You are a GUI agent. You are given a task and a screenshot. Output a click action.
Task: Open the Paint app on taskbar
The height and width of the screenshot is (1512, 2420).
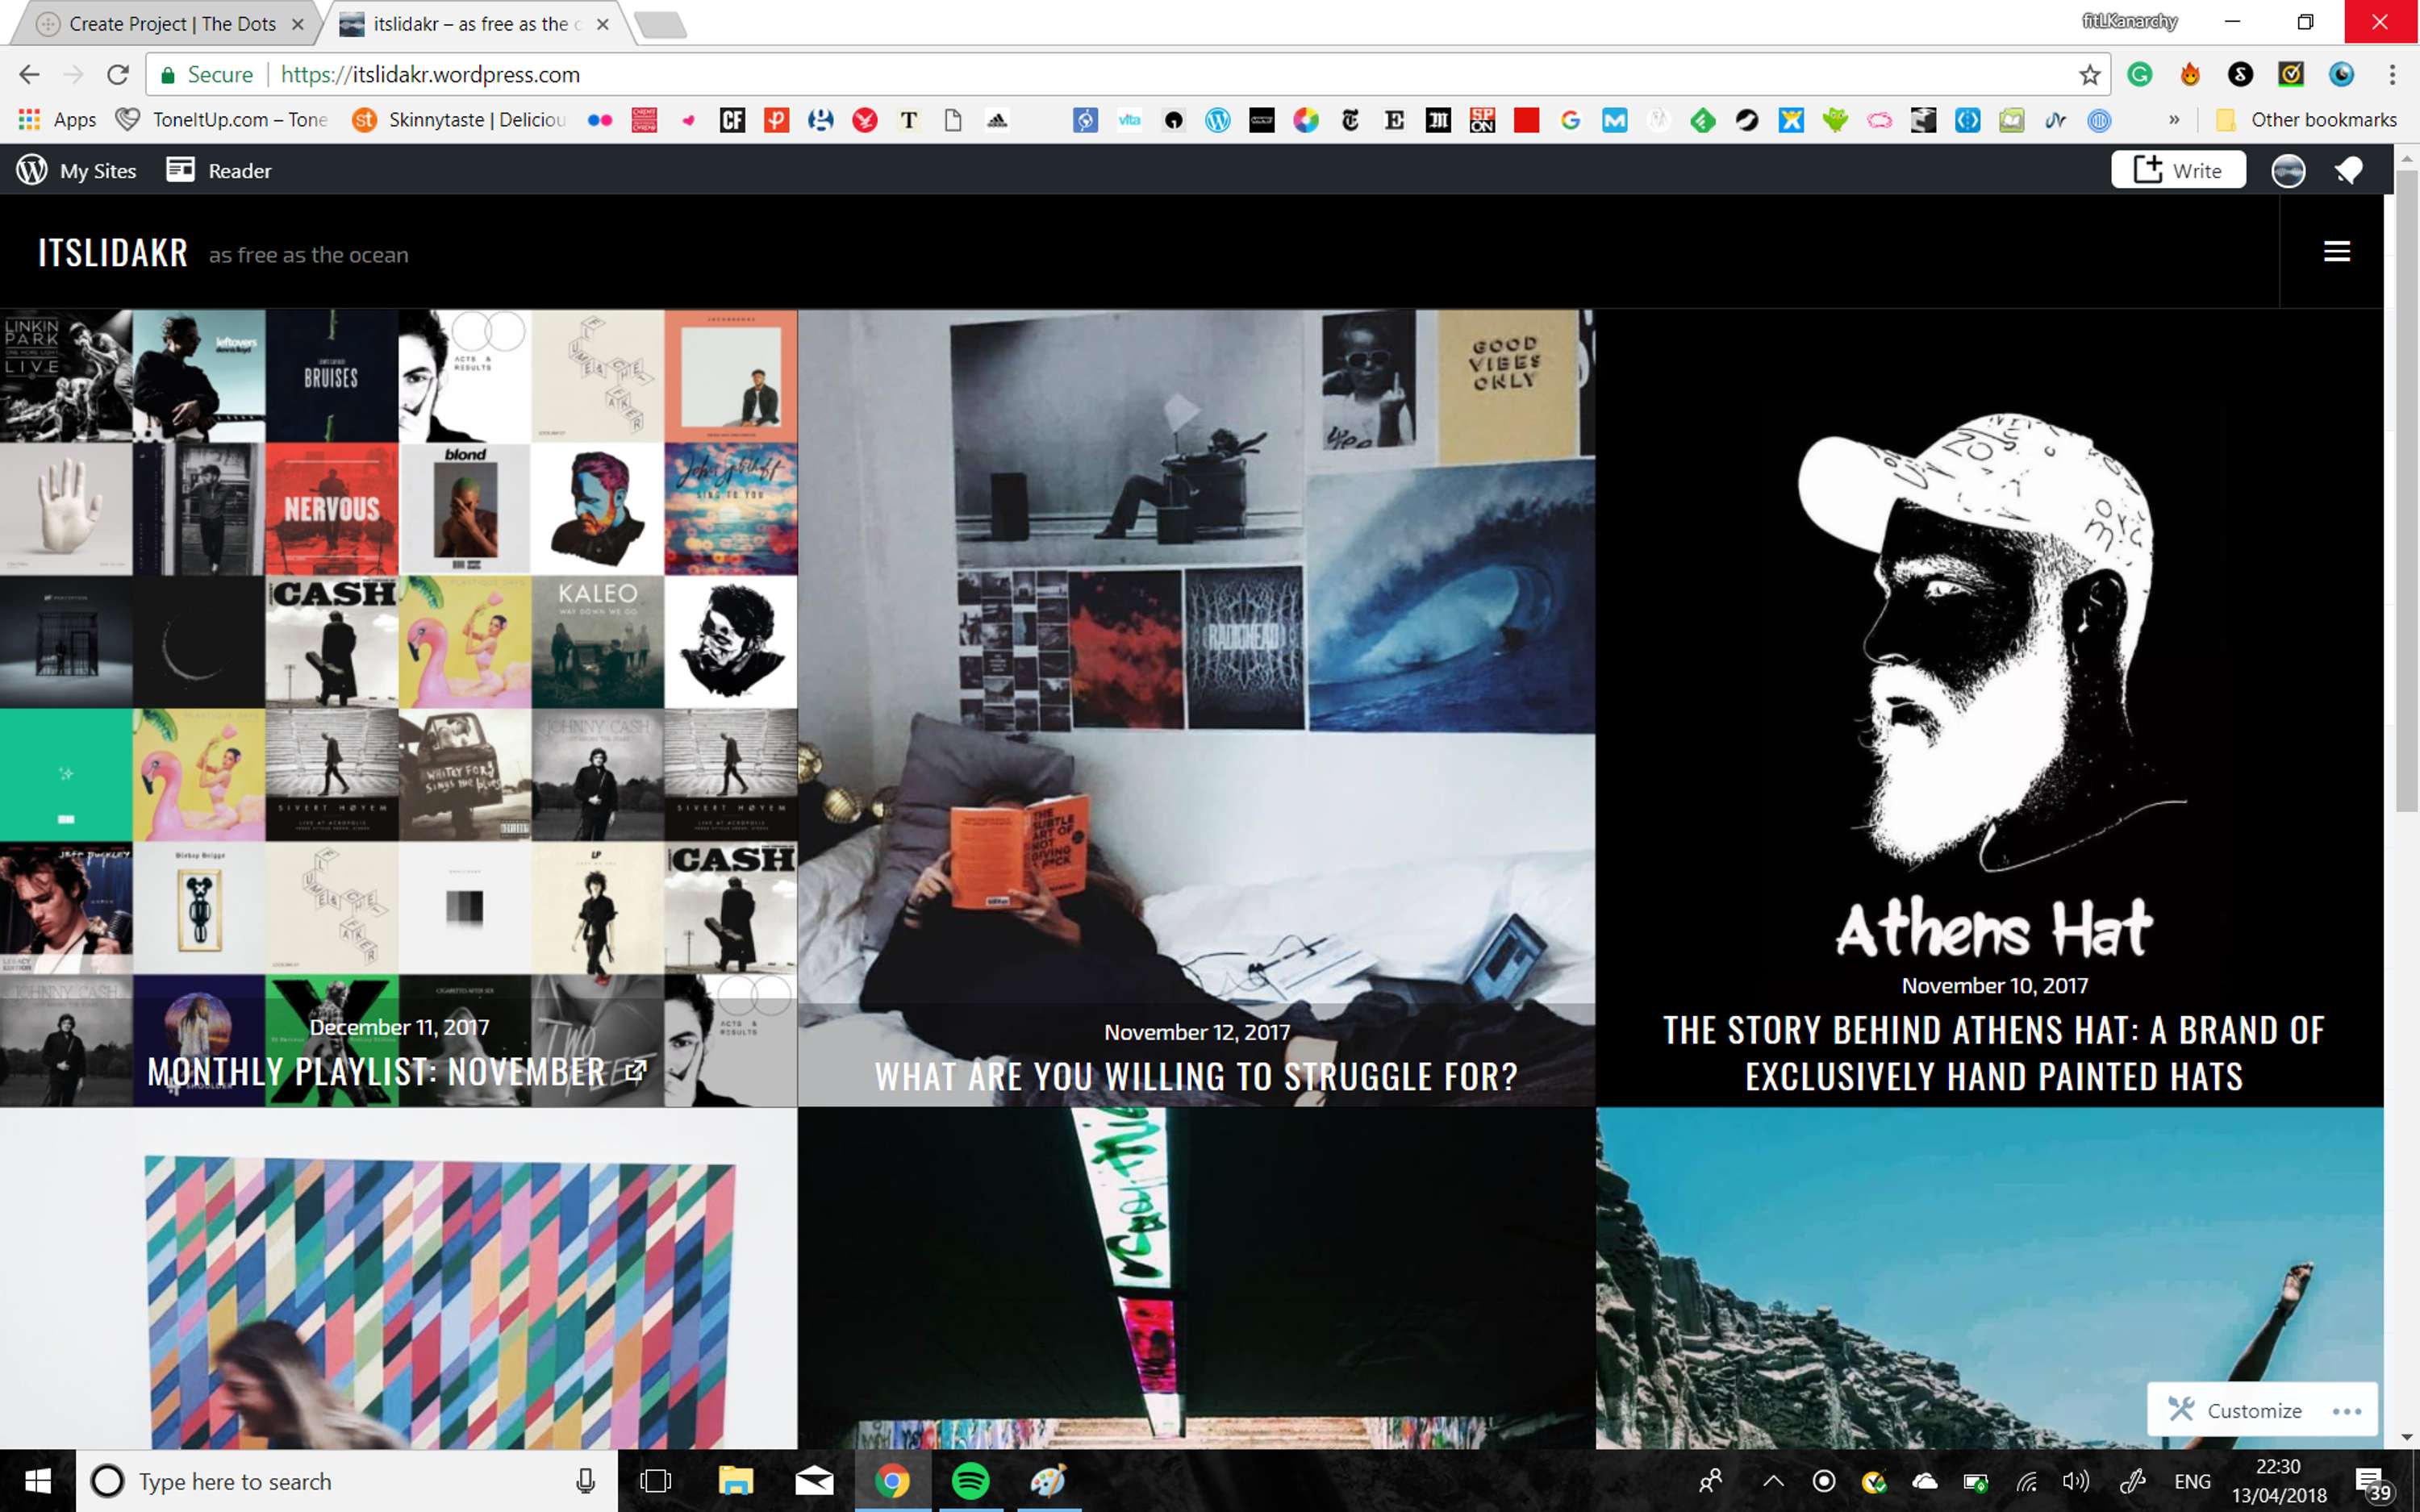tap(1048, 1481)
